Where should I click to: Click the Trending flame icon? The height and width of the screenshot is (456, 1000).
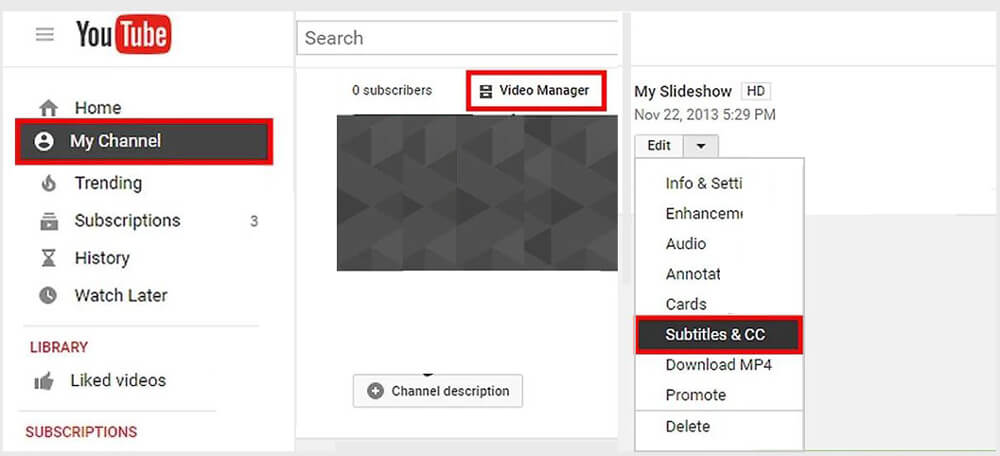click(x=48, y=184)
